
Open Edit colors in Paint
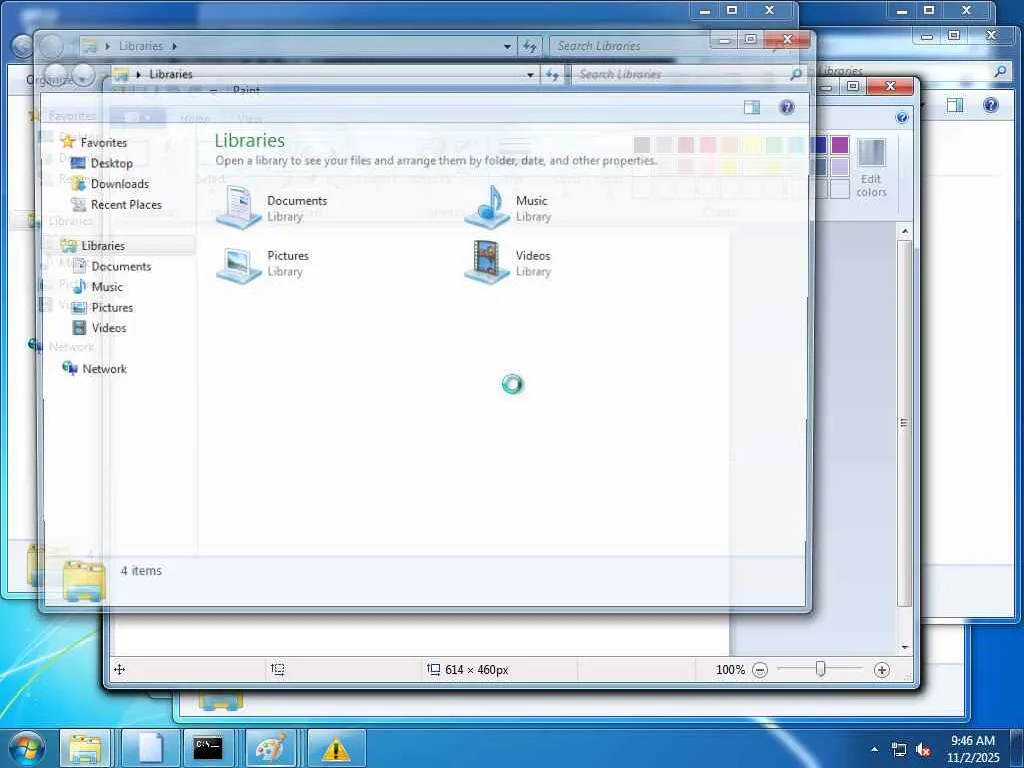point(871,168)
